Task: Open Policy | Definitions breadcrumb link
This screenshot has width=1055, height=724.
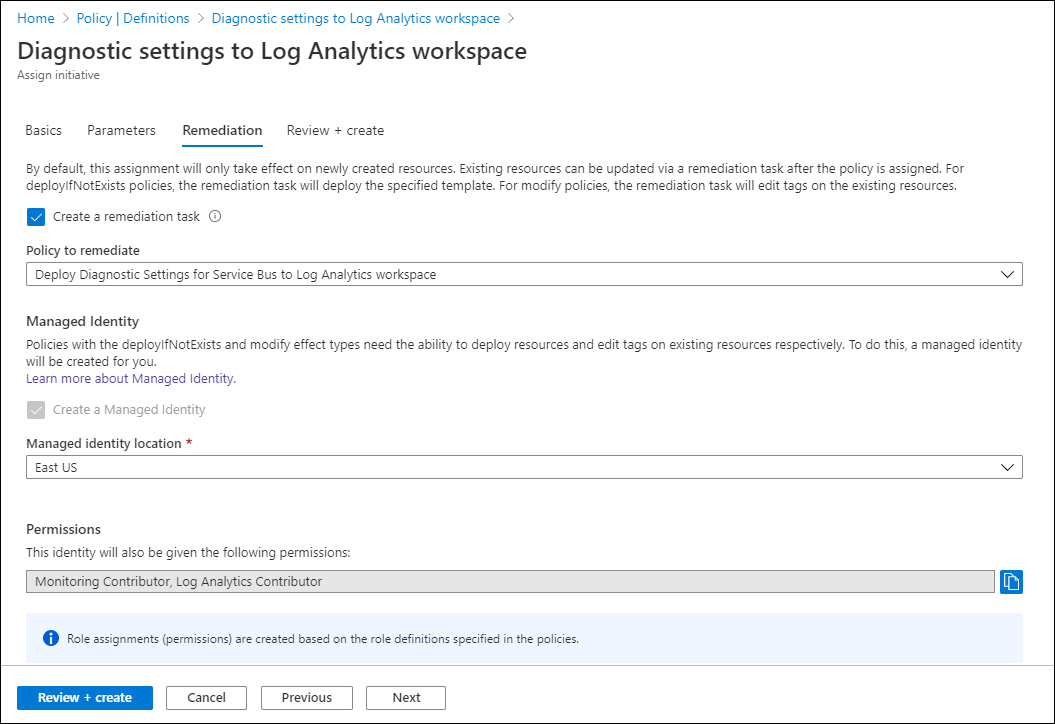Action: (131, 18)
